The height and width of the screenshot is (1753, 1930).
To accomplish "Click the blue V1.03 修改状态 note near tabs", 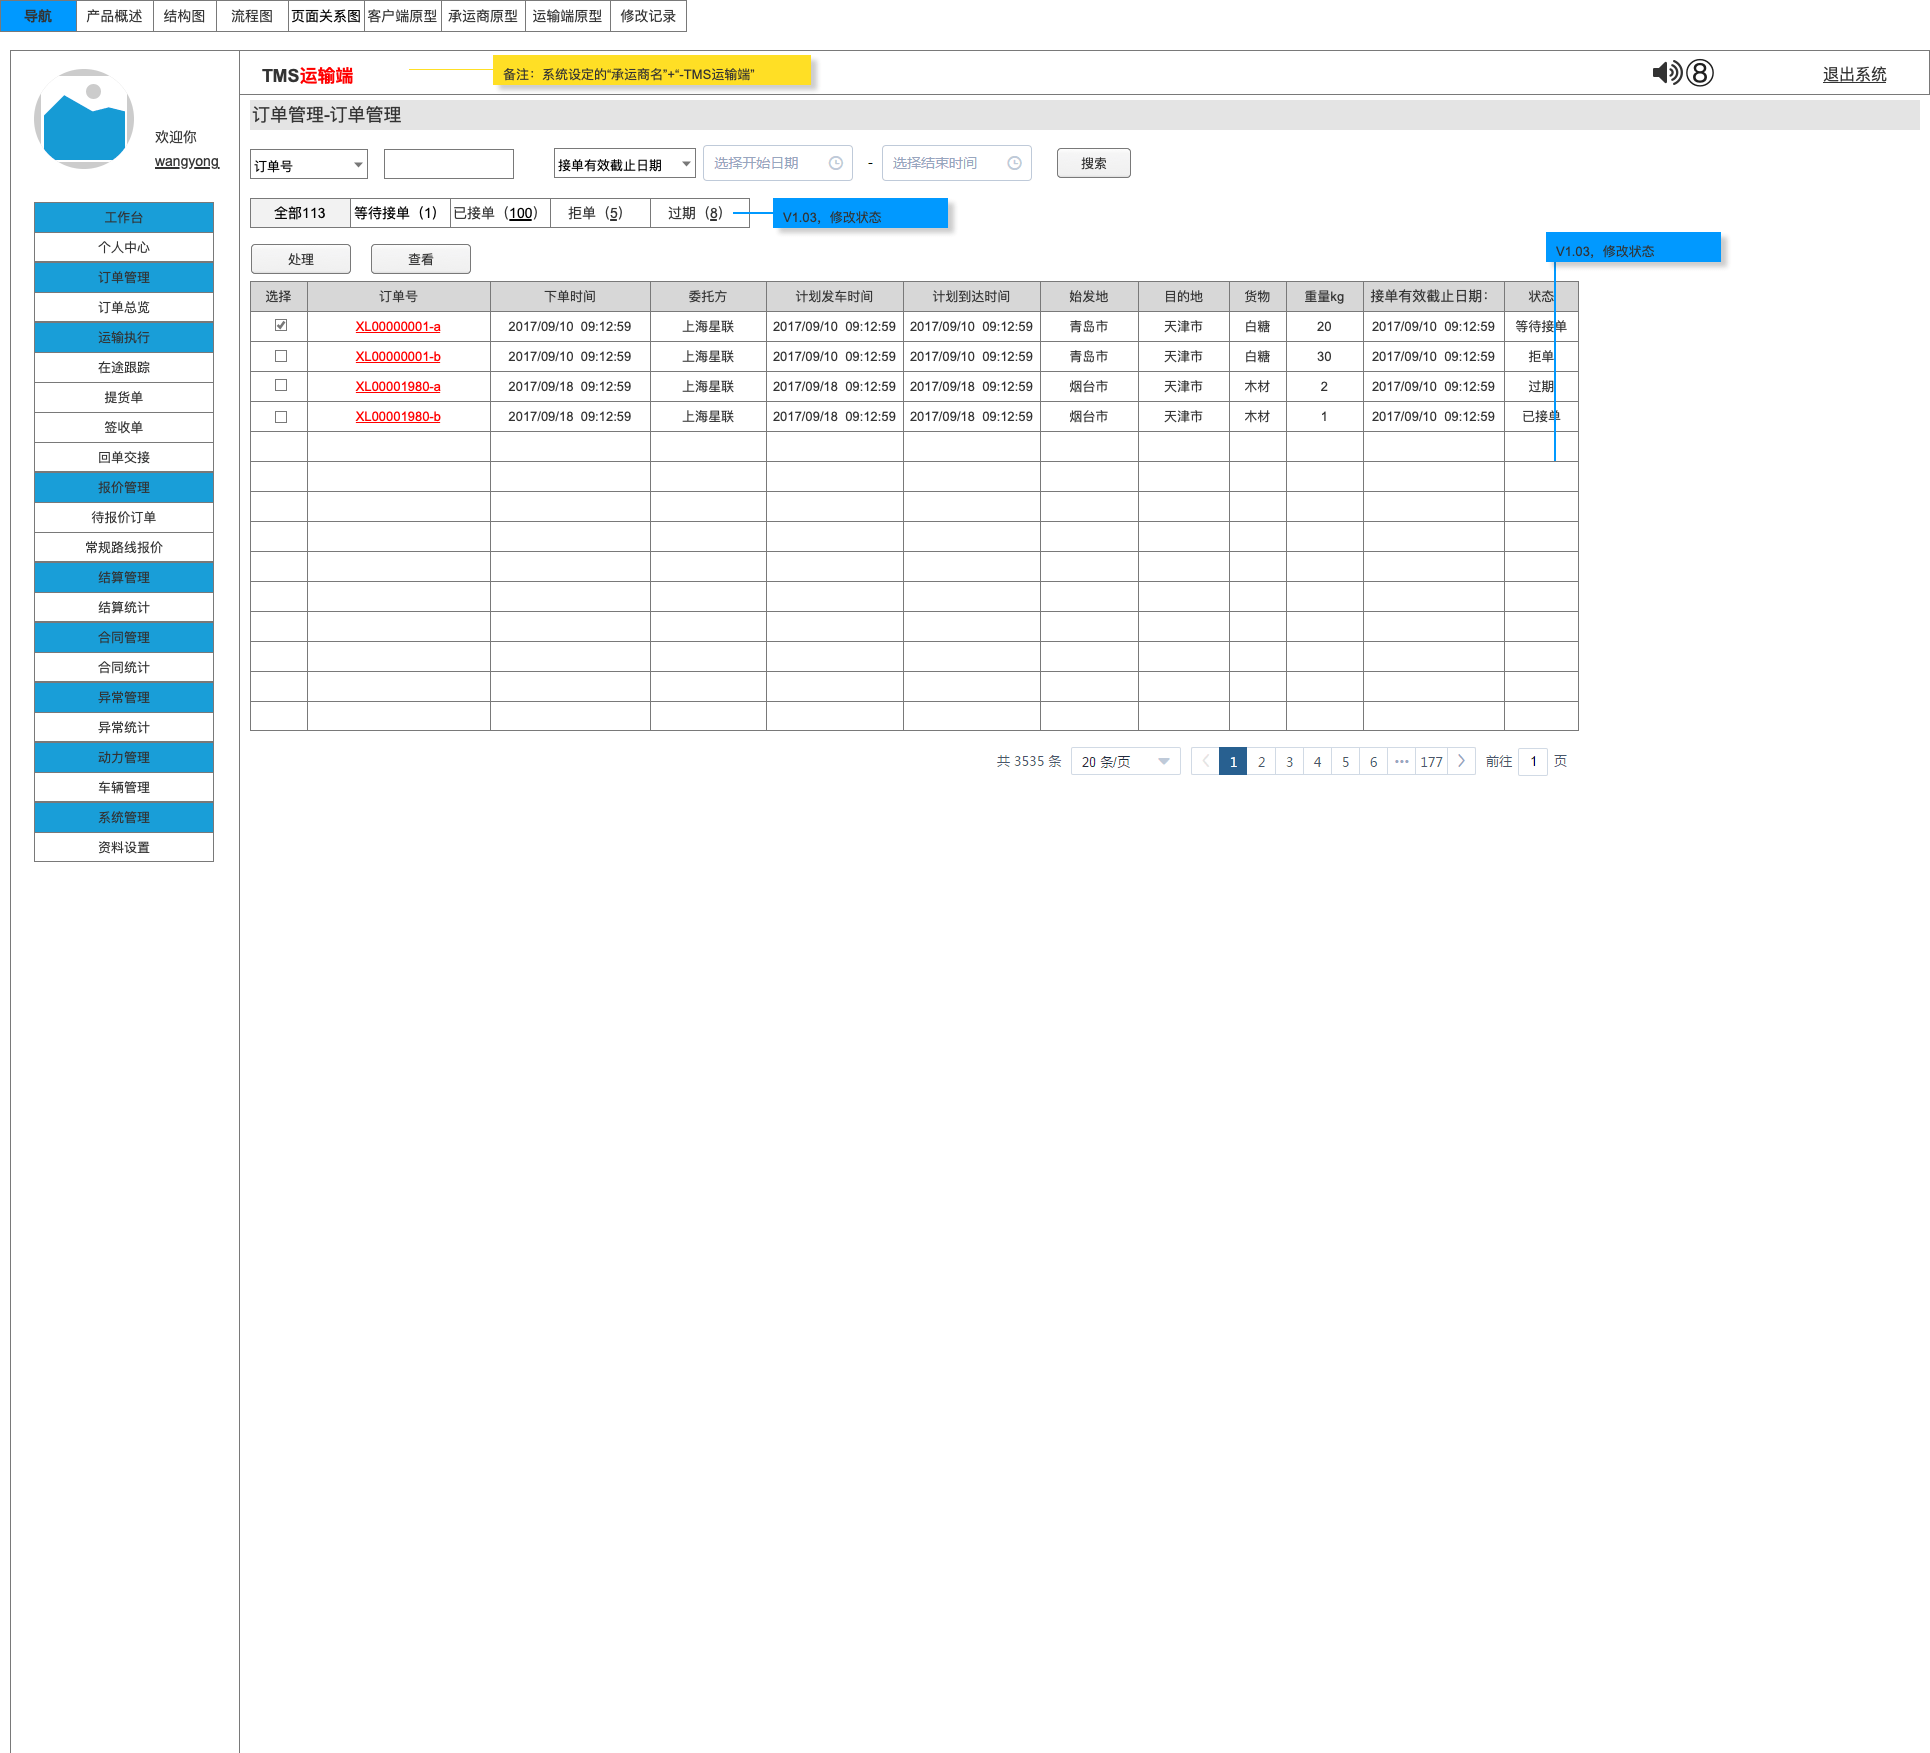I will point(859,214).
